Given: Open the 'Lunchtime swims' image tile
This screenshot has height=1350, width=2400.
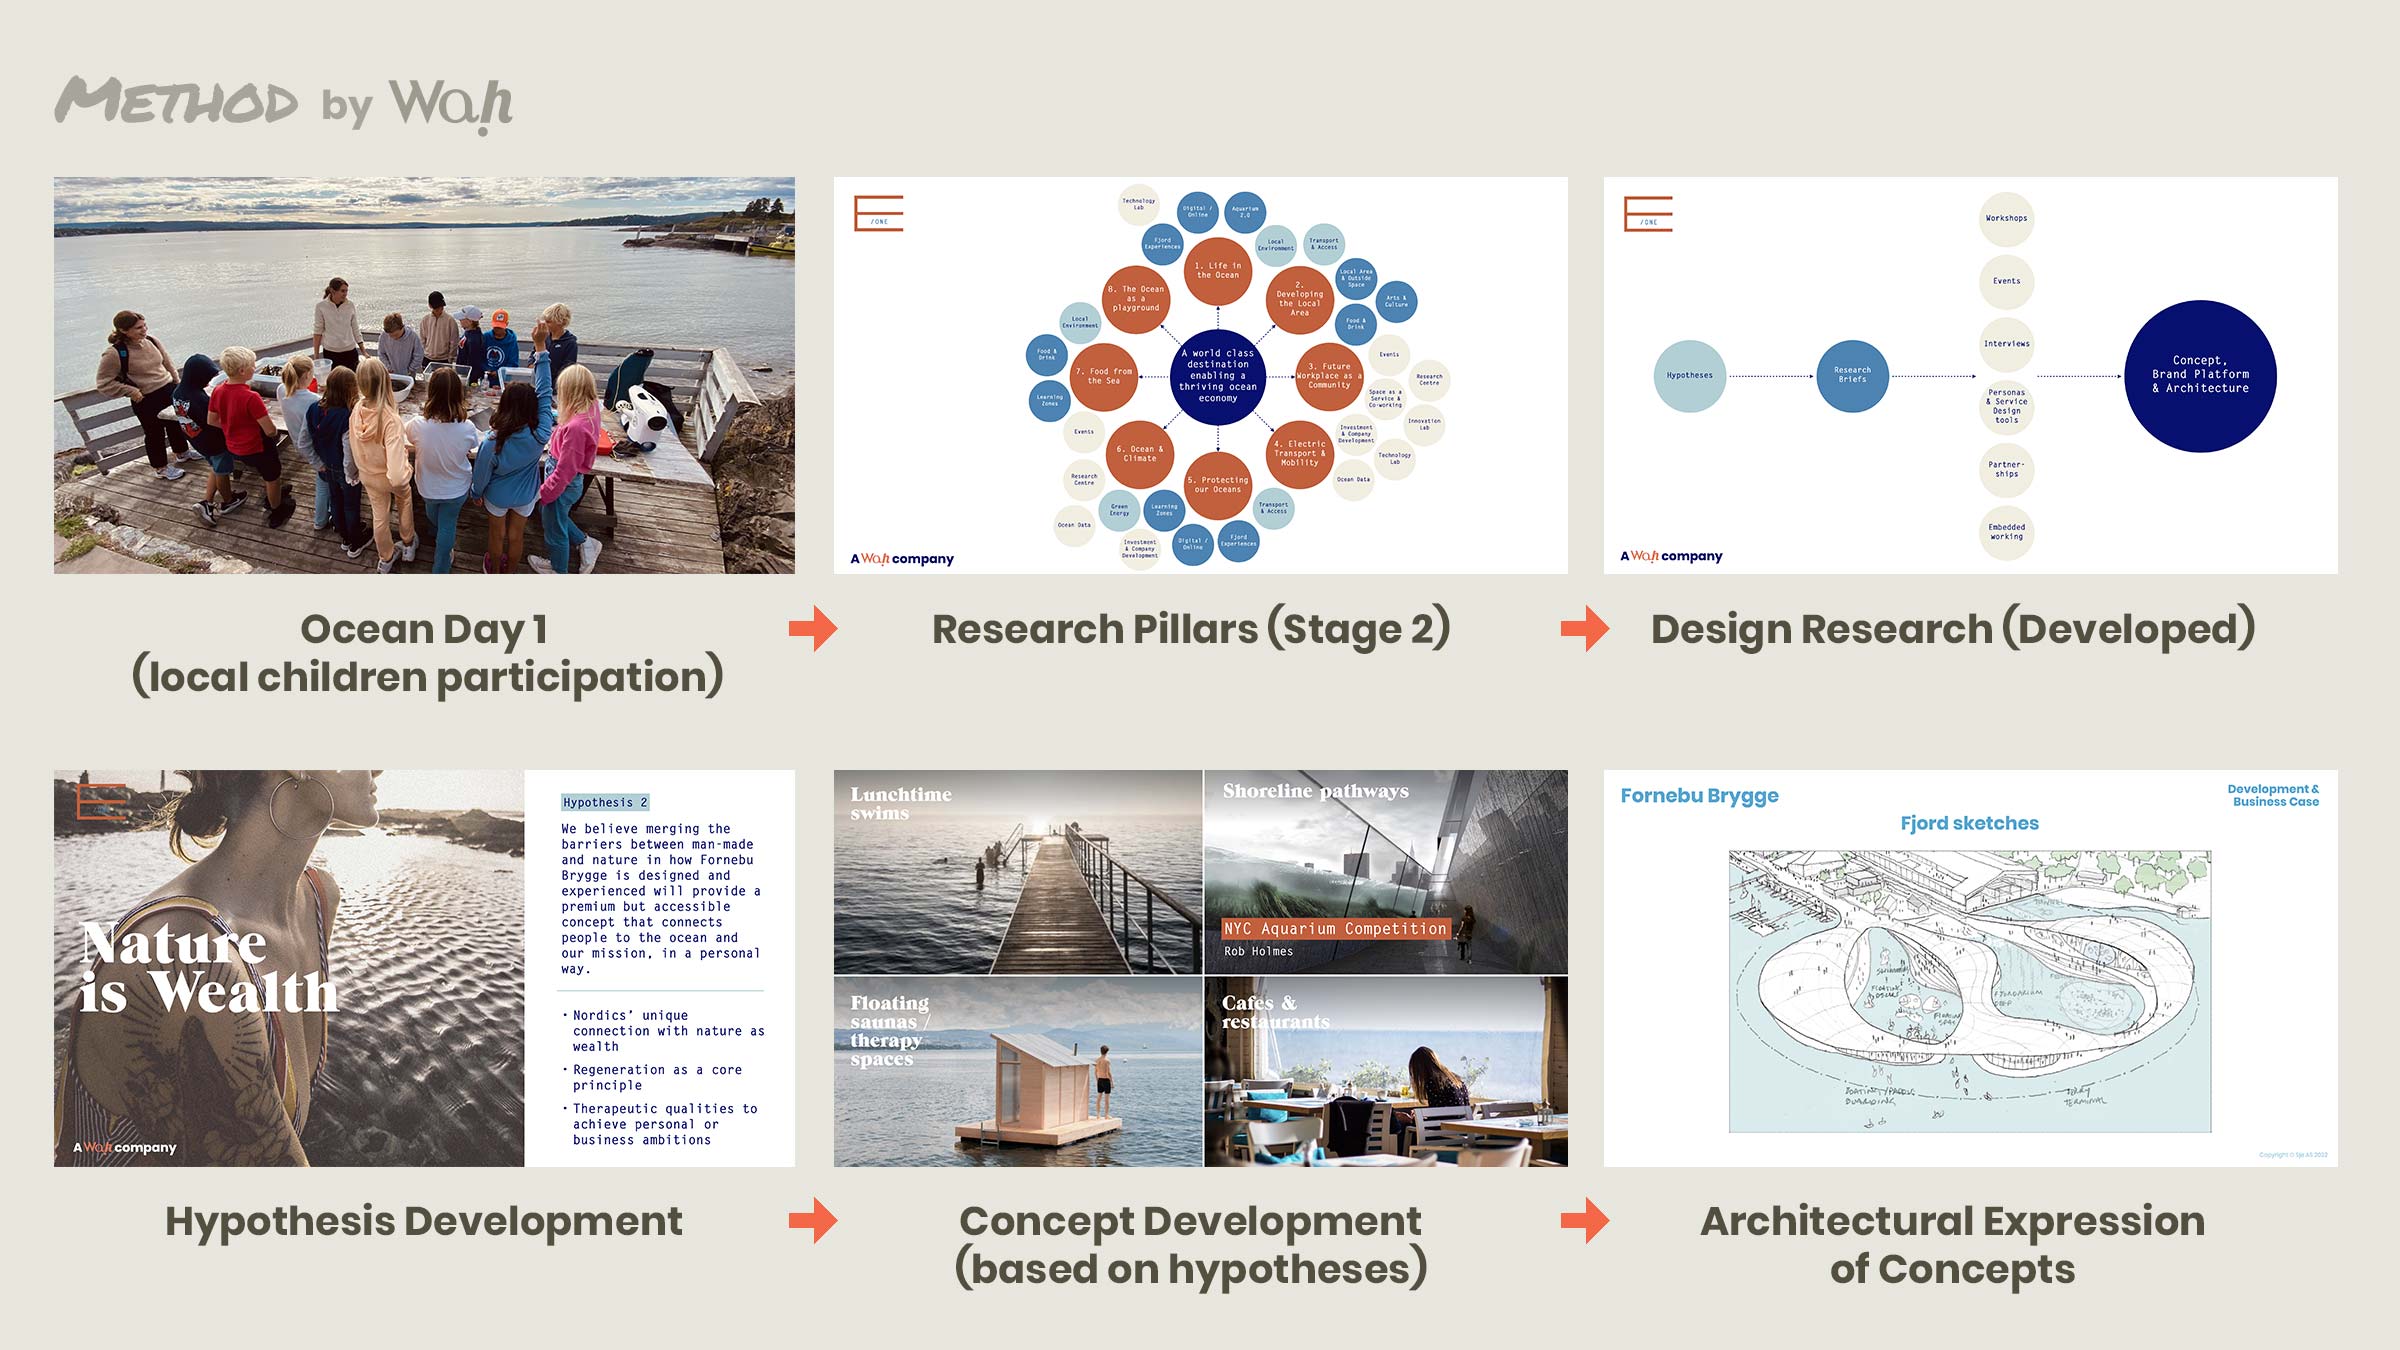Looking at the screenshot, I should click(x=1017, y=872).
